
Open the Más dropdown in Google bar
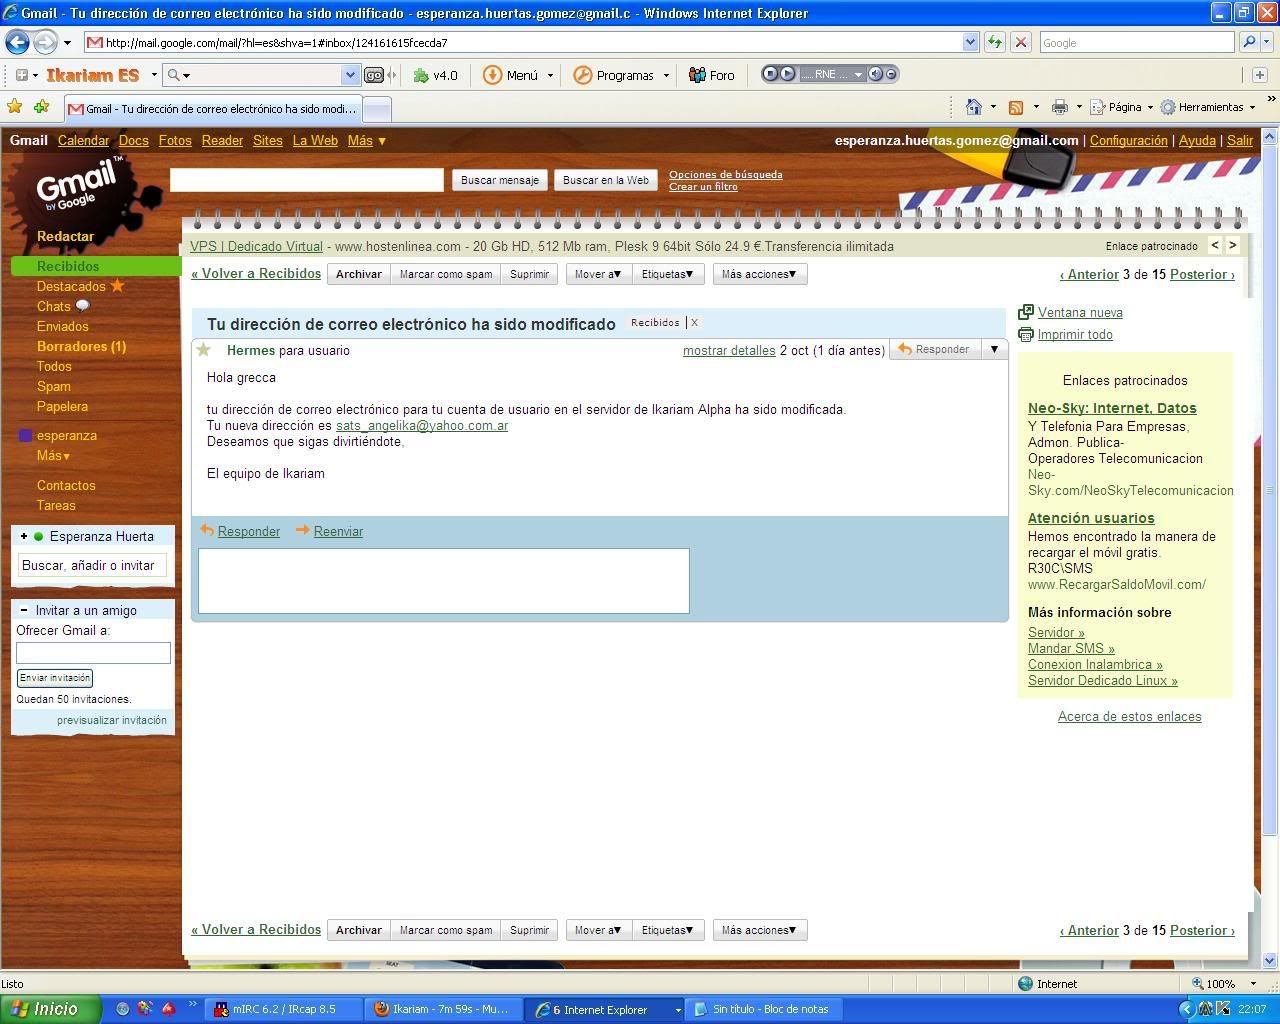pos(366,140)
